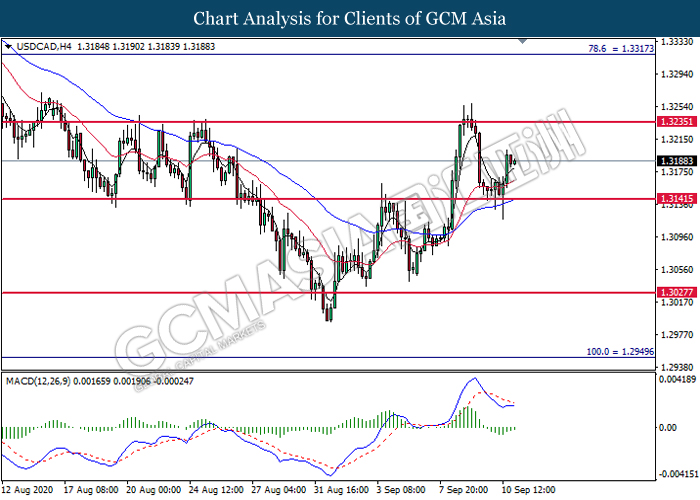
Task: Click the small arrow beside USDCAD,H4
Action: tap(8, 46)
